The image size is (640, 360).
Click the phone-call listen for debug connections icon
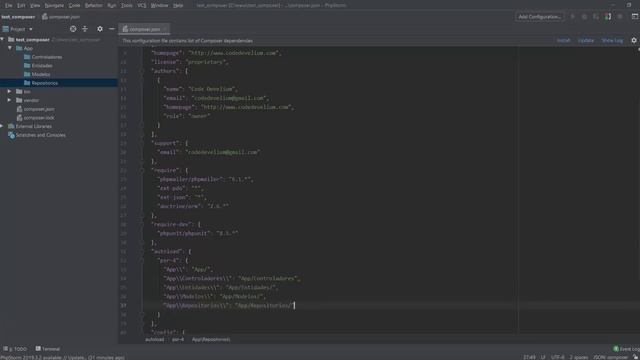pos(608,17)
